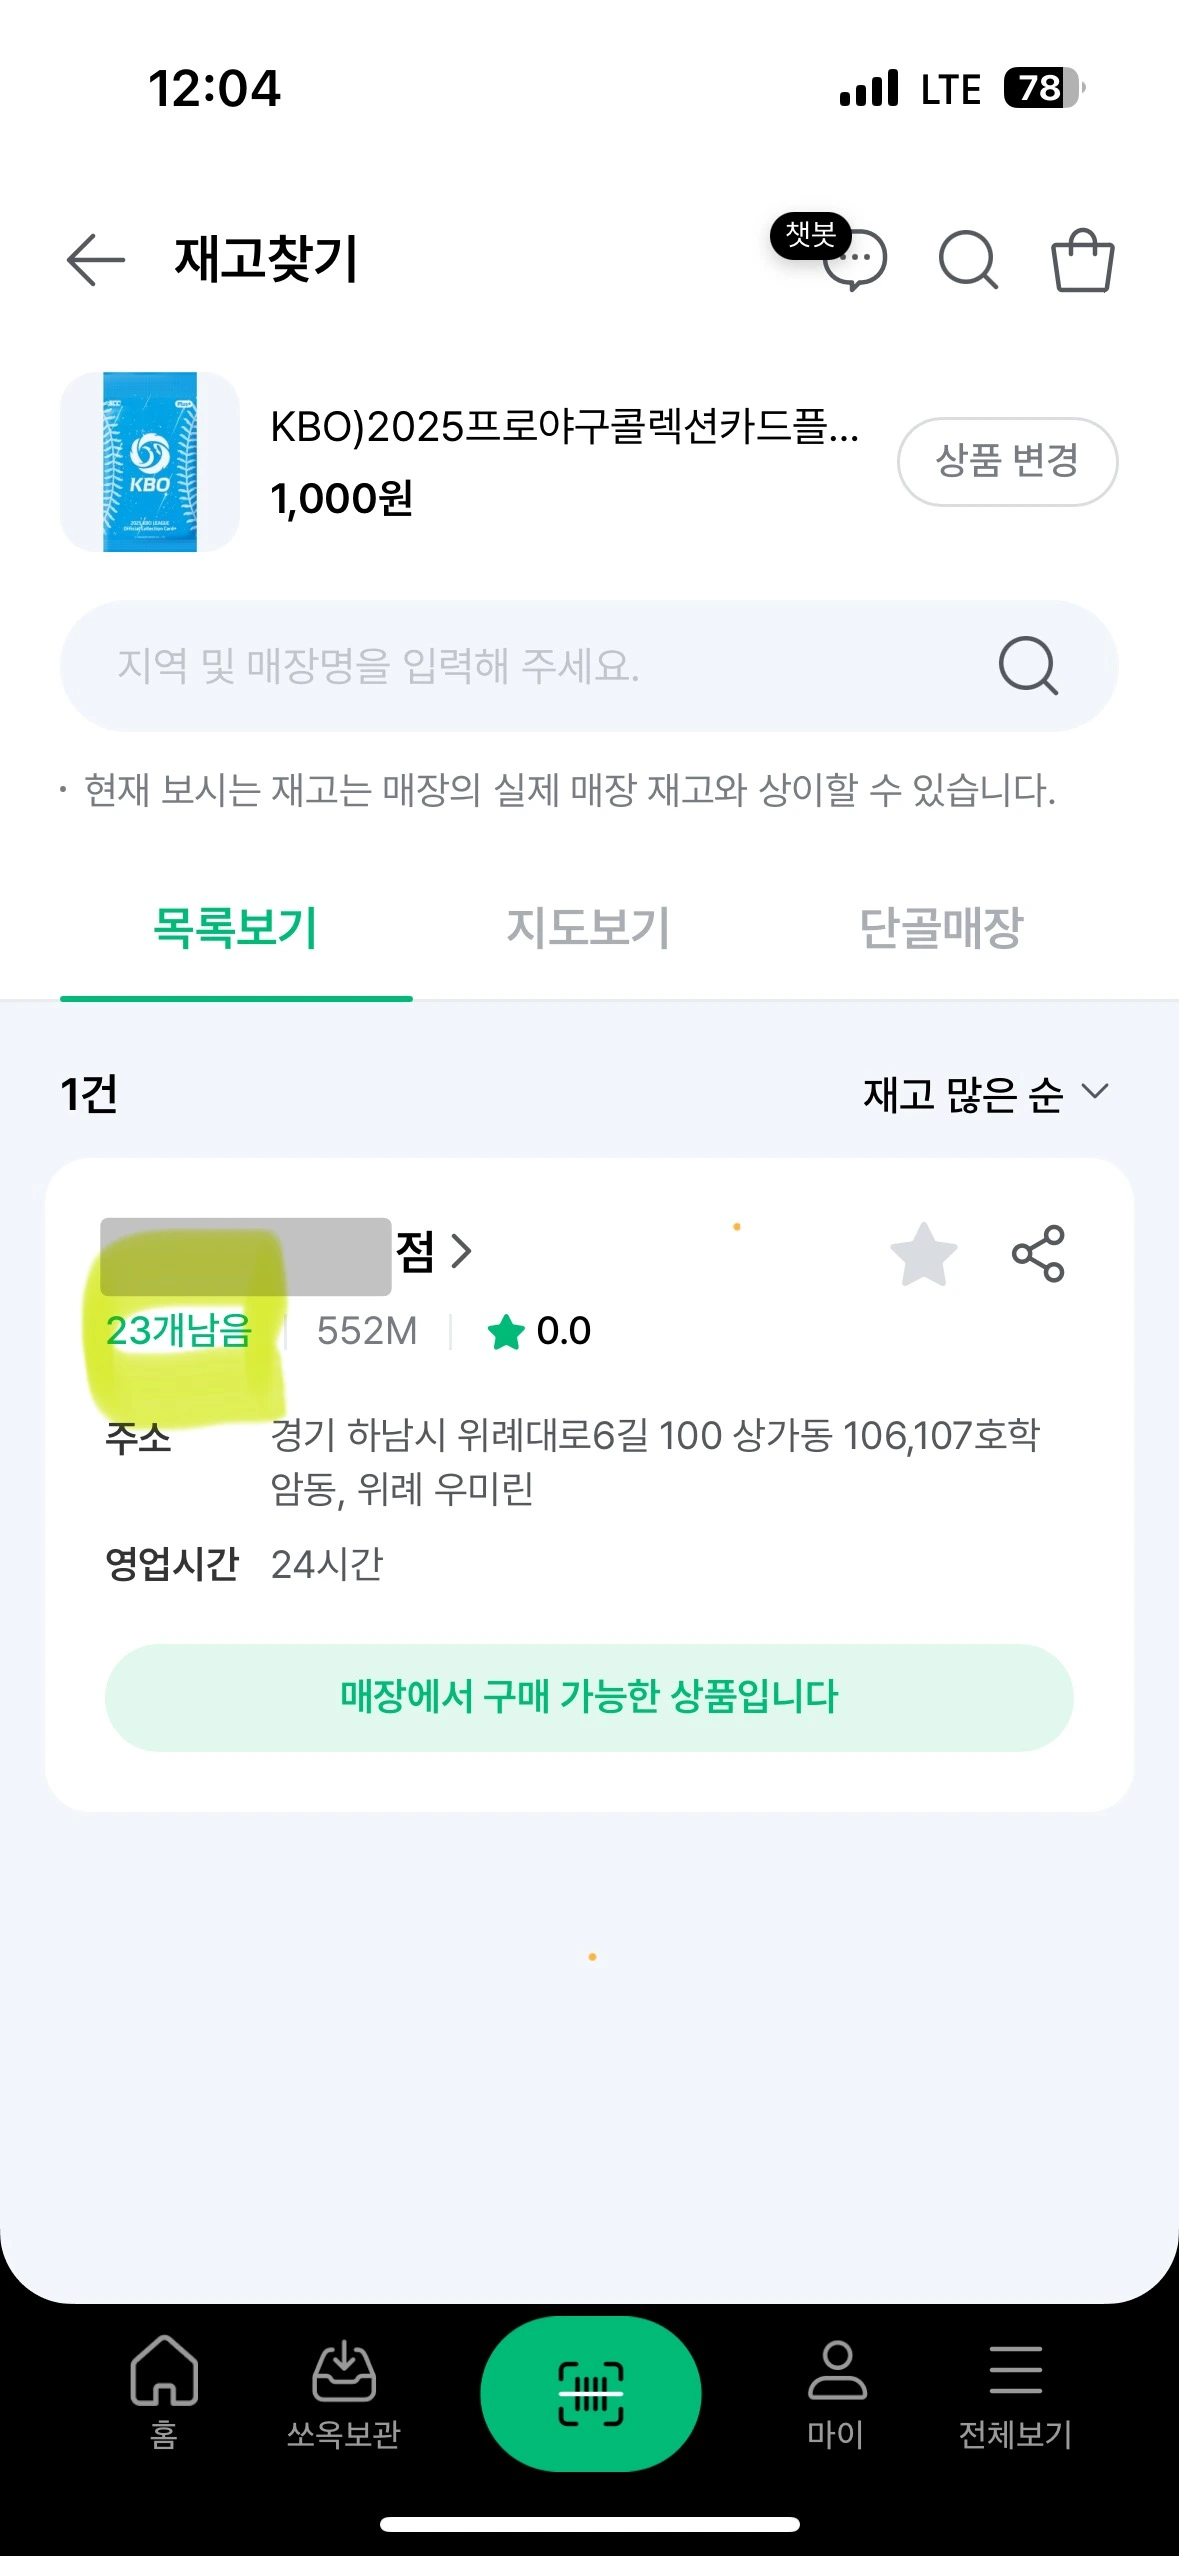Go to 홈 in bottom navigation
The width and height of the screenshot is (1179, 2556).
pos(164,2391)
